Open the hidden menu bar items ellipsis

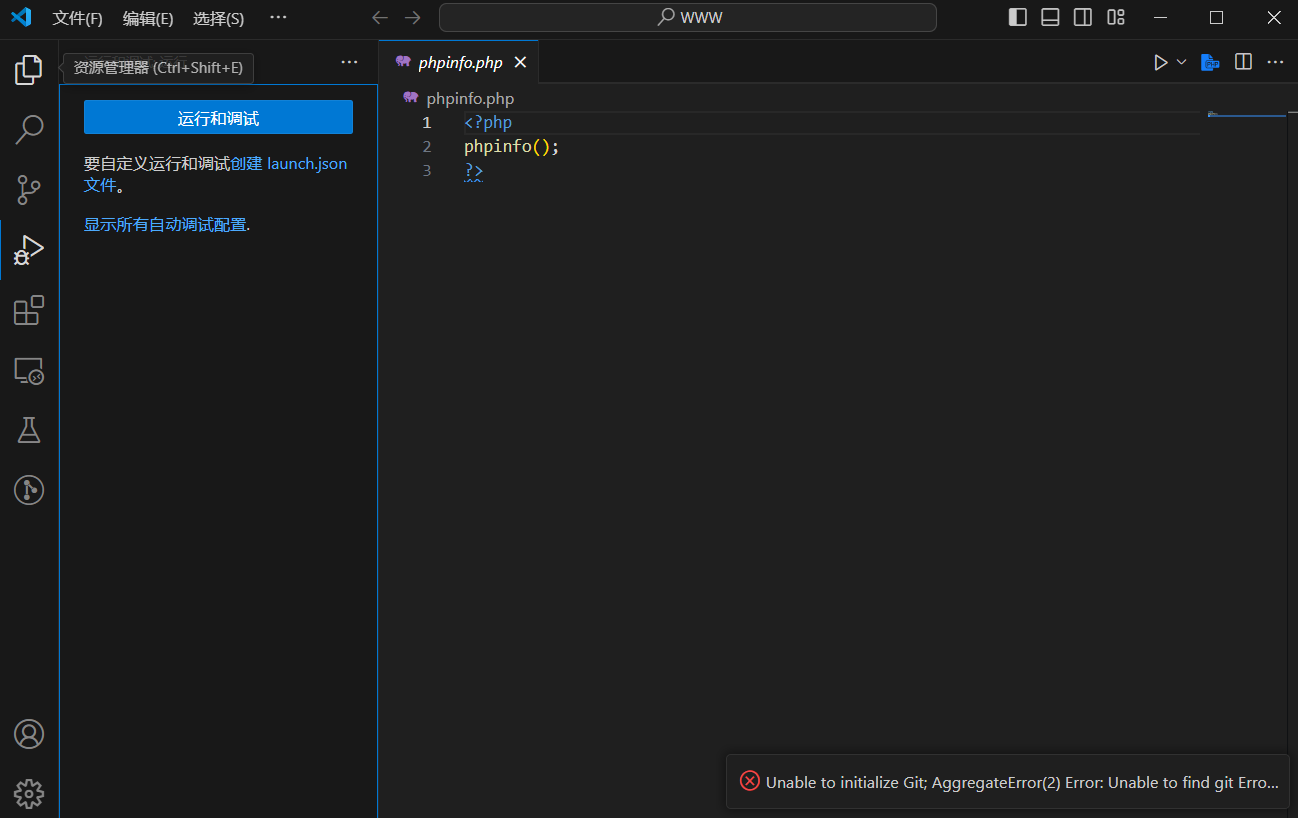278,17
